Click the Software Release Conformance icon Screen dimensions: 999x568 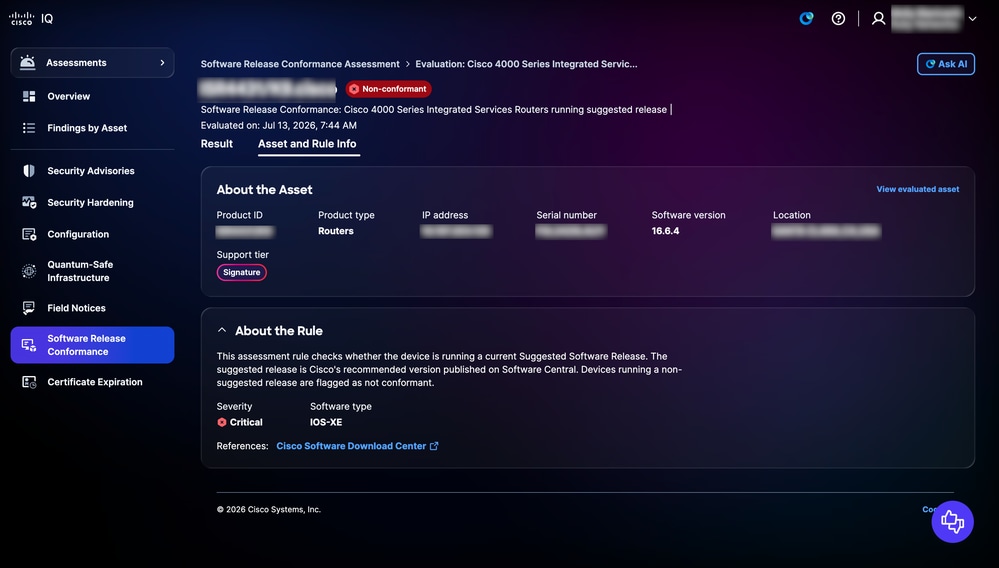tap(29, 345)
